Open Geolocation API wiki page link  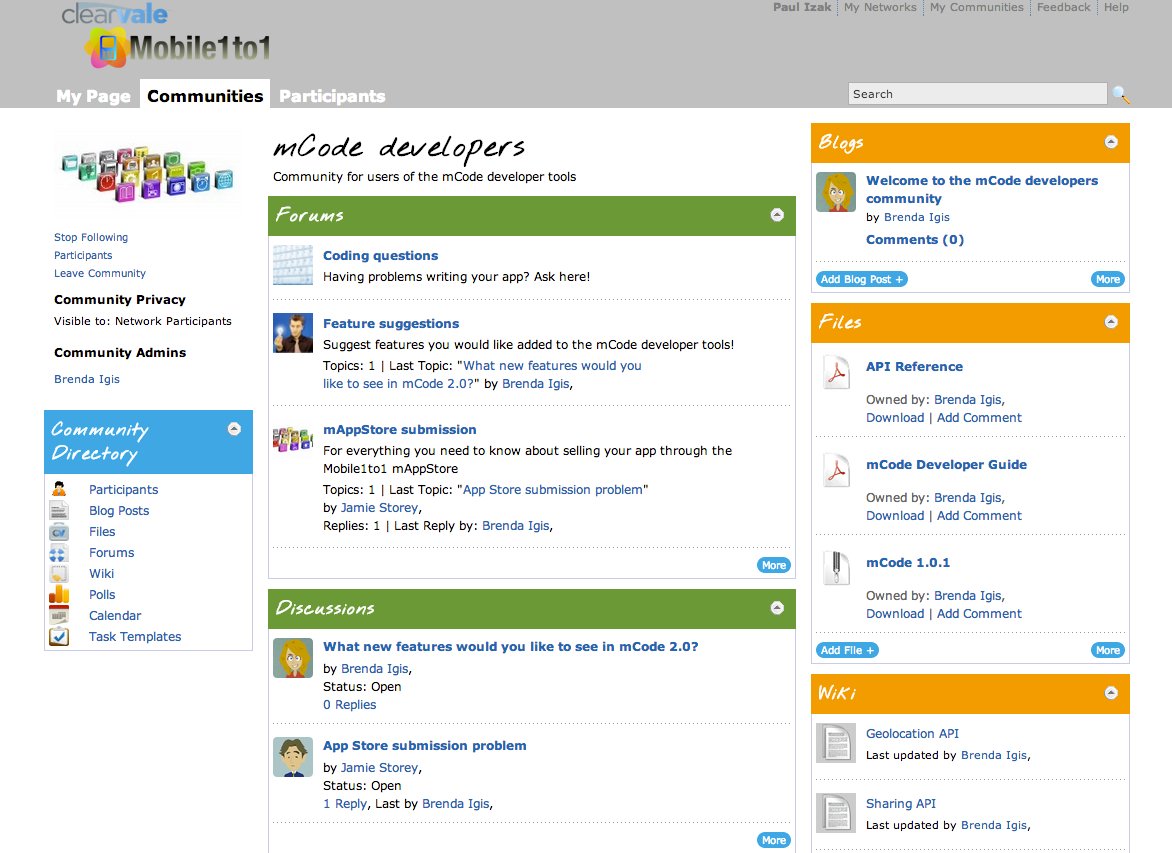(x=912, y=734)
